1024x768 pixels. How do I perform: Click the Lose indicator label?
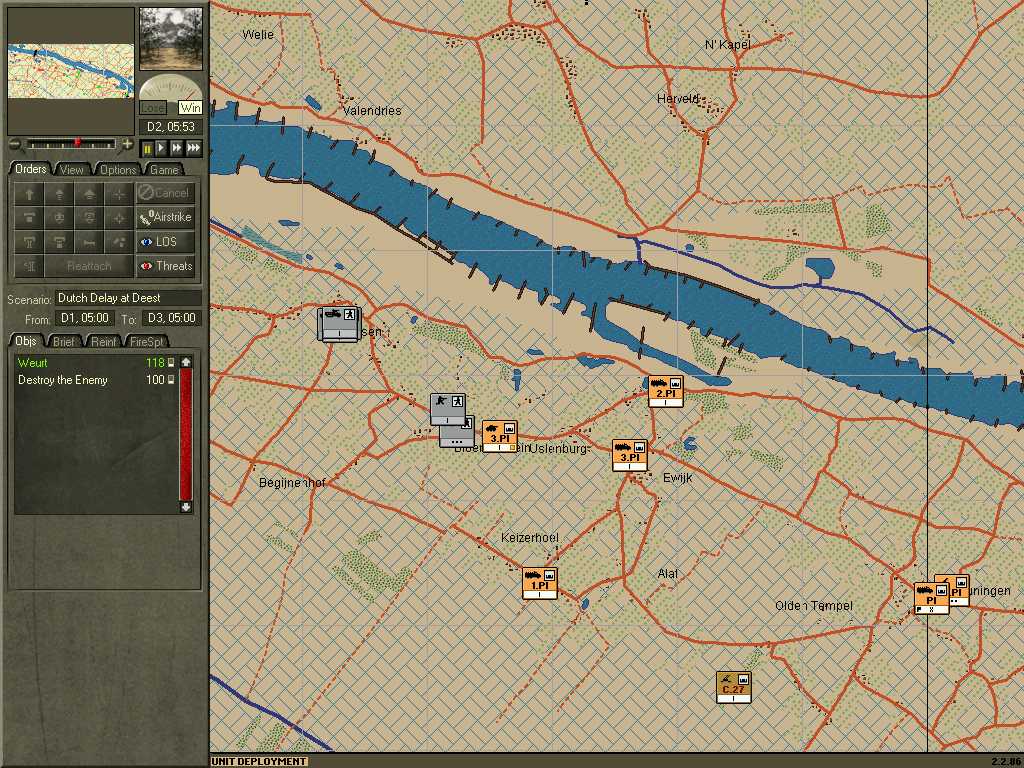(x=152, y=108)
